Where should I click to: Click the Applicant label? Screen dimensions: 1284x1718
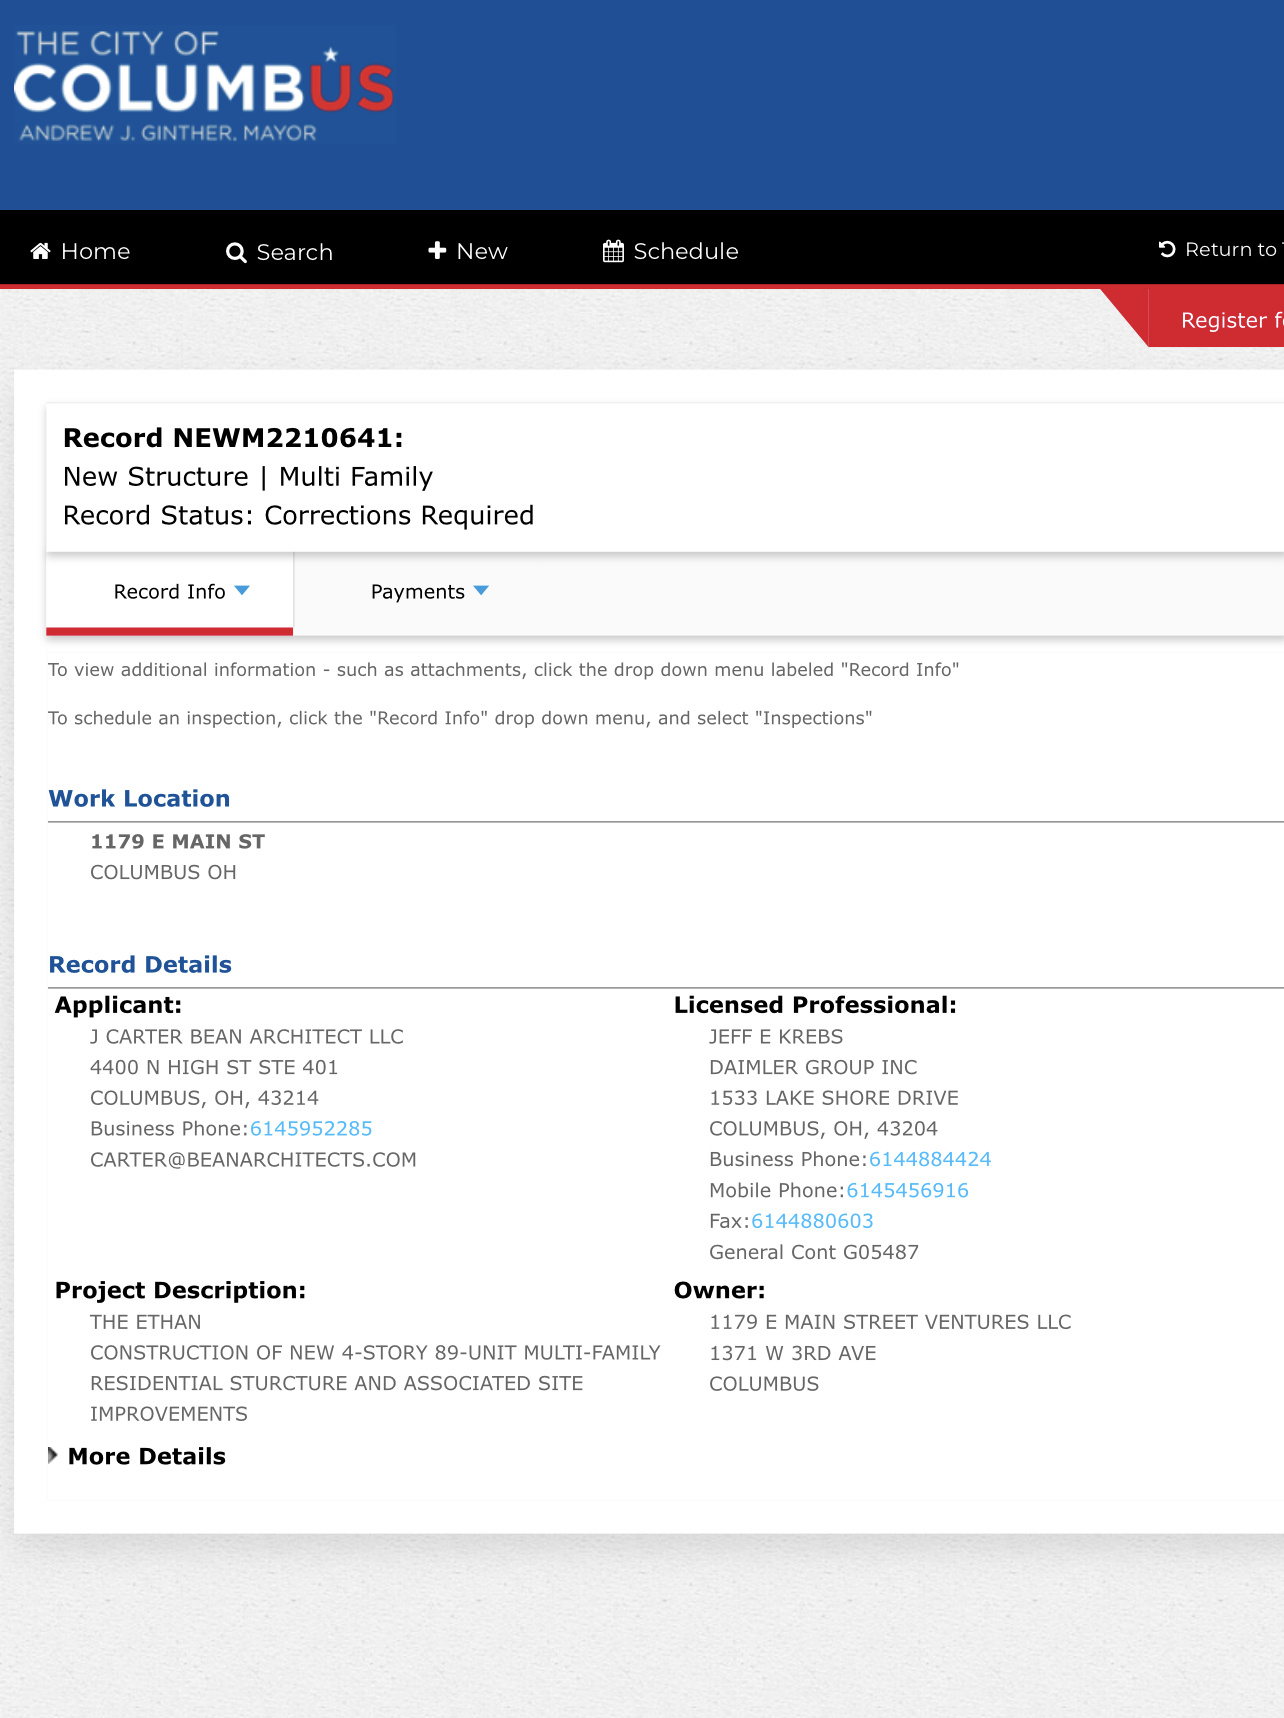[119, 1005]
